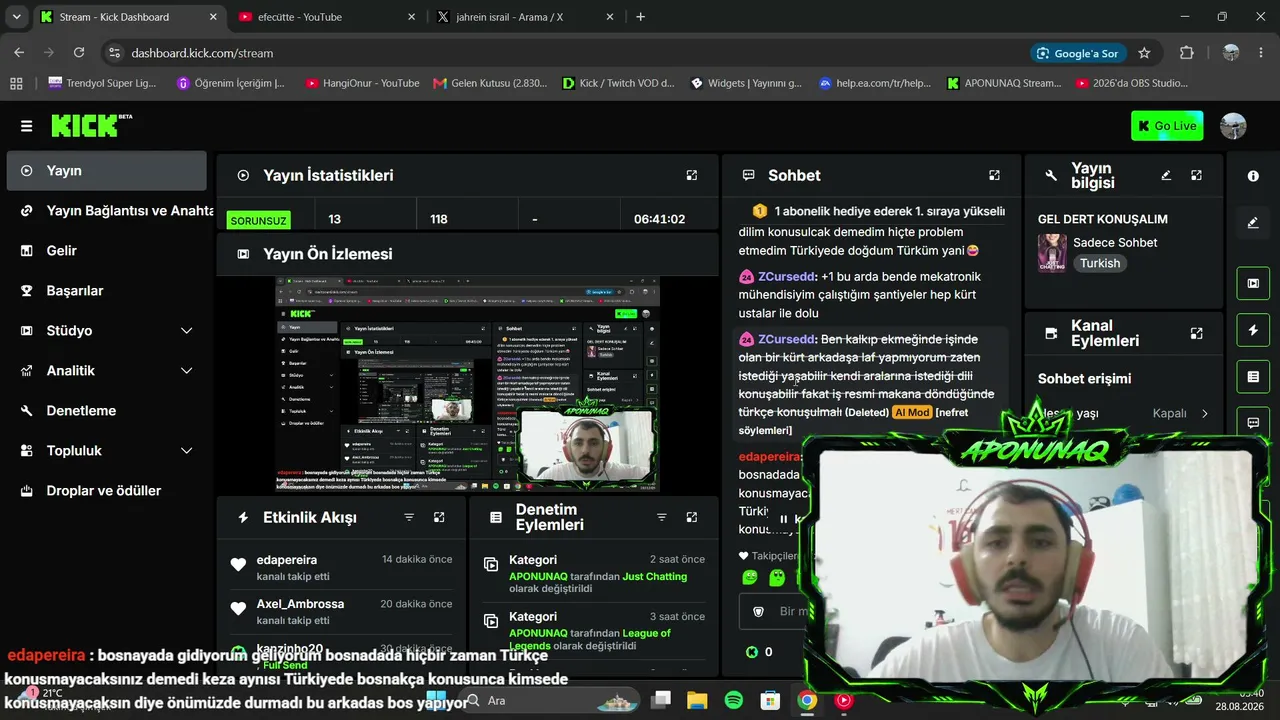
Task: Select Yayın in the sidebar
Action: (107, 171)
